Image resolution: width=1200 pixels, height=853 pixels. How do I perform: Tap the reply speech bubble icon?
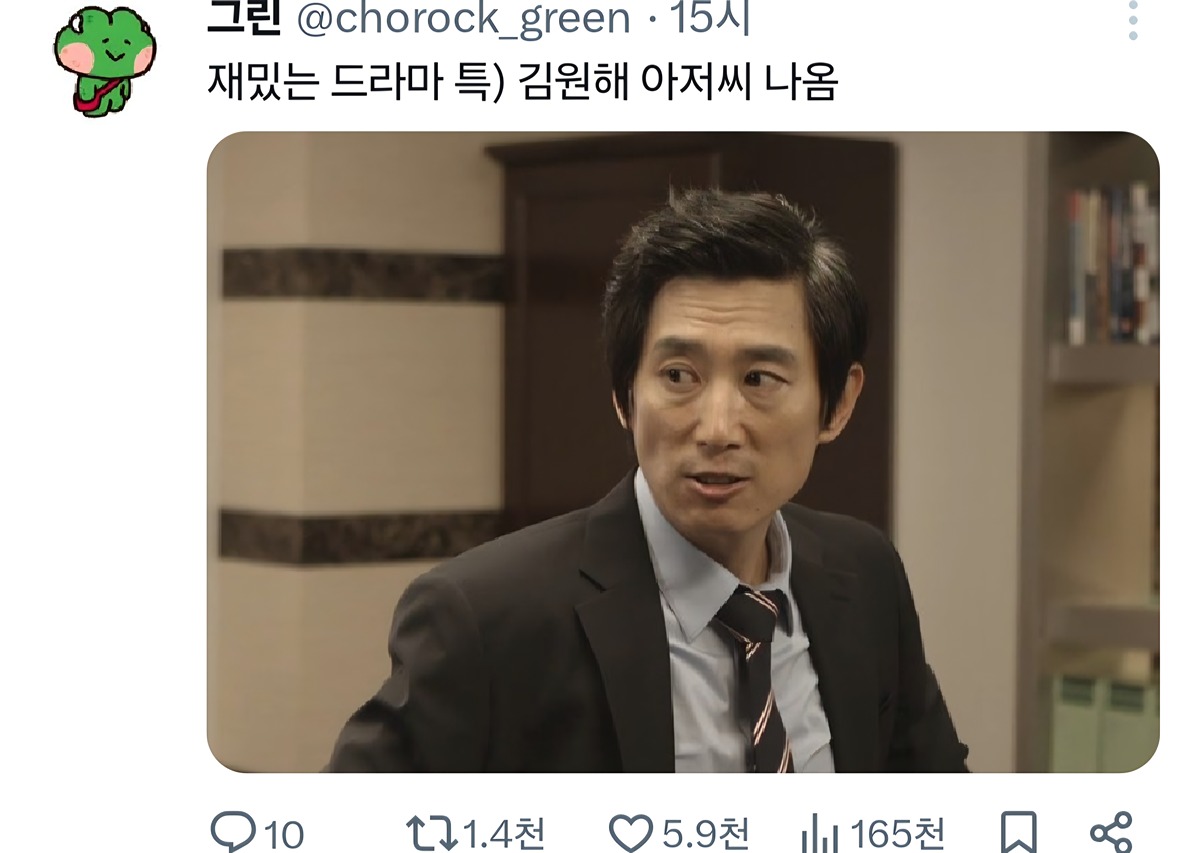(232, 832)
